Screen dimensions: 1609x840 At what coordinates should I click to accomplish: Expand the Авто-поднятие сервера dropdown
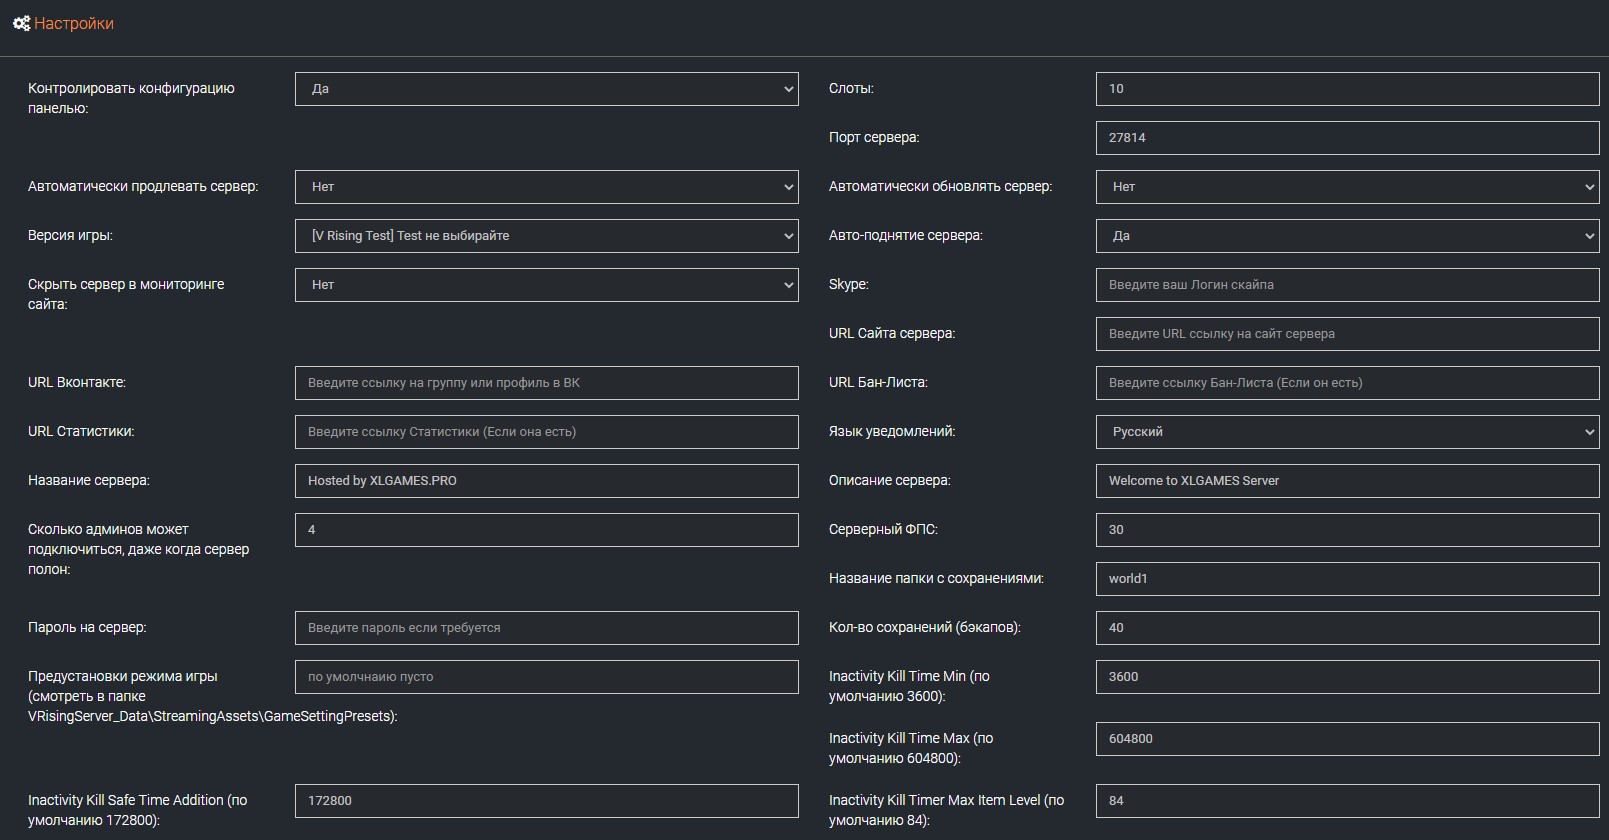[1347, 236]
